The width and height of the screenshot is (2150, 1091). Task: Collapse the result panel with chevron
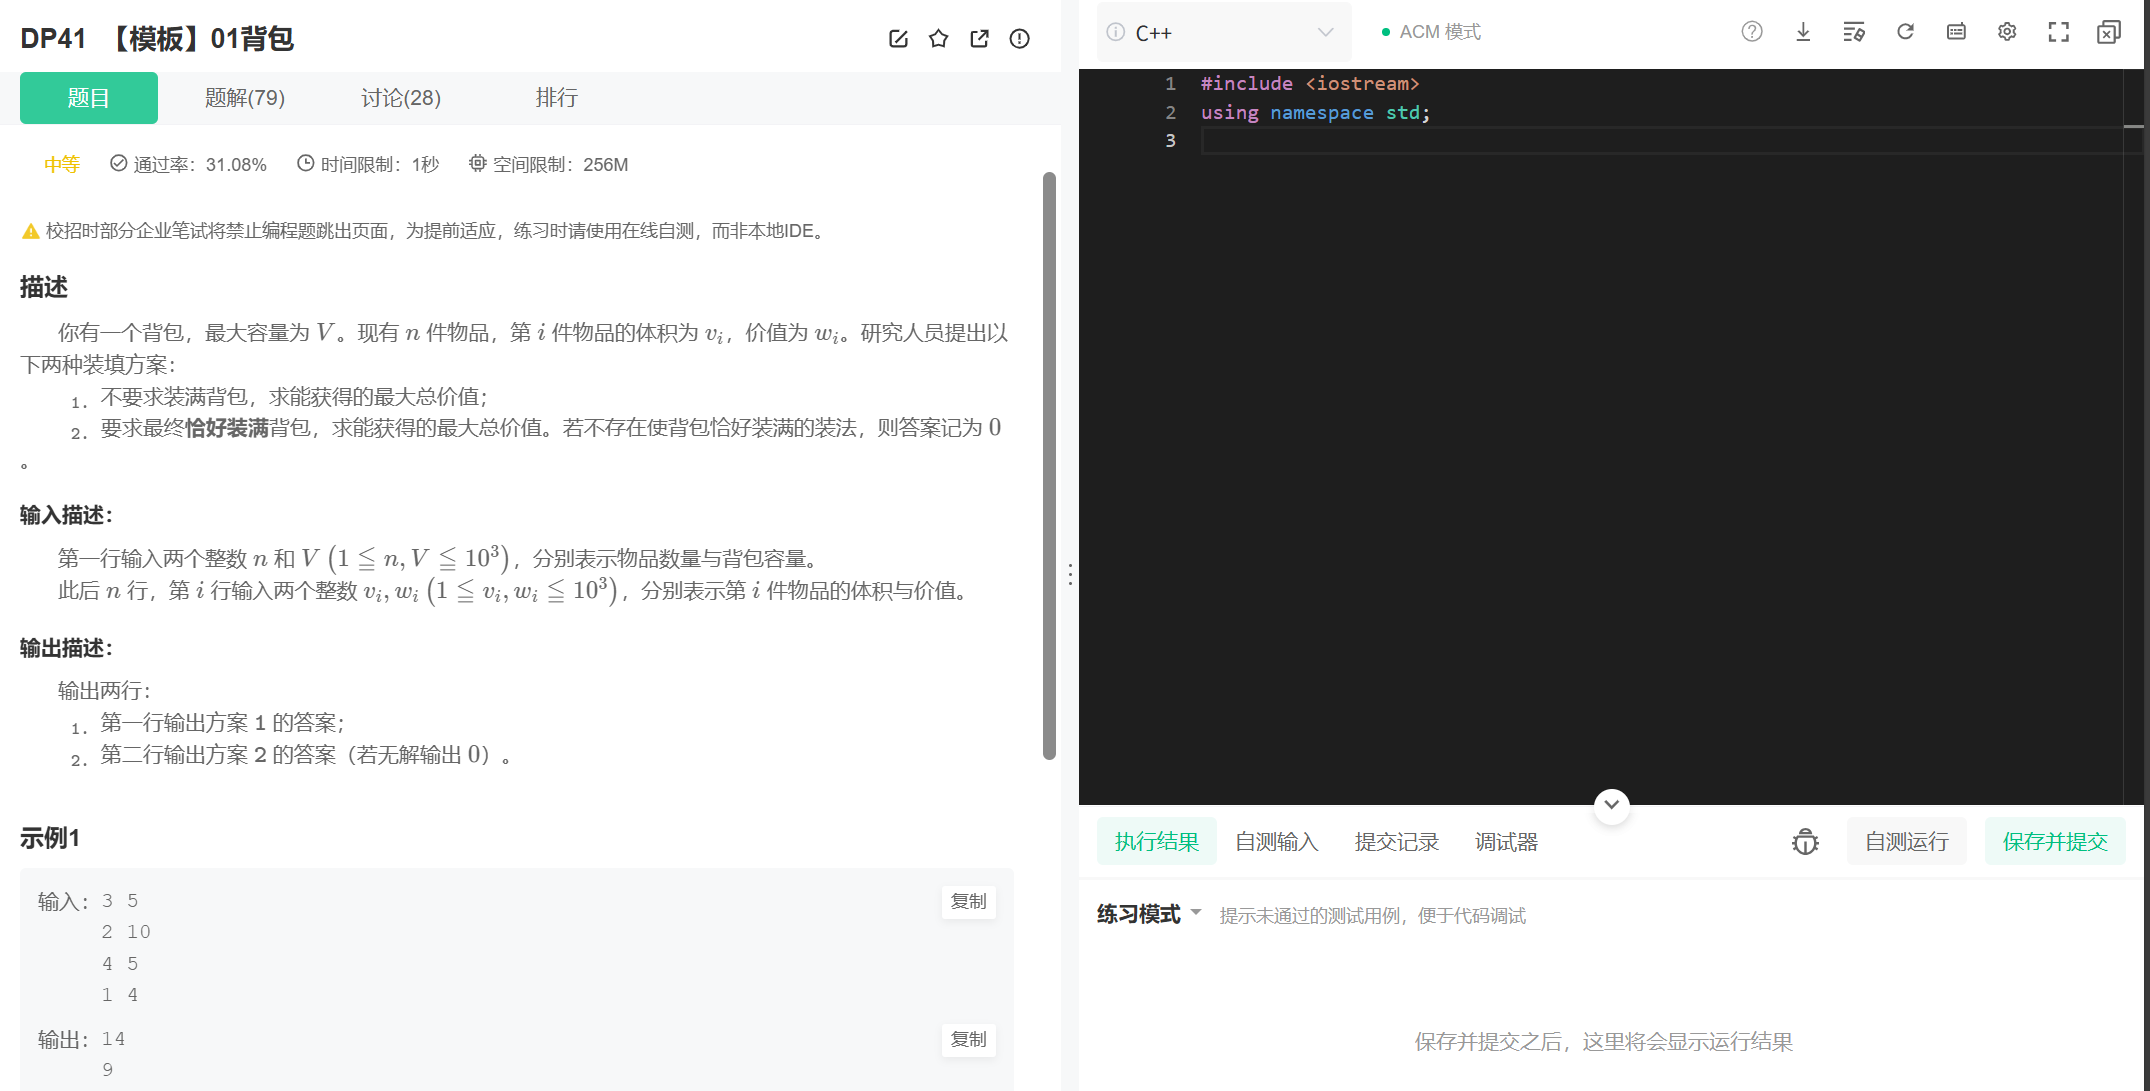[x=1611, y=805]
